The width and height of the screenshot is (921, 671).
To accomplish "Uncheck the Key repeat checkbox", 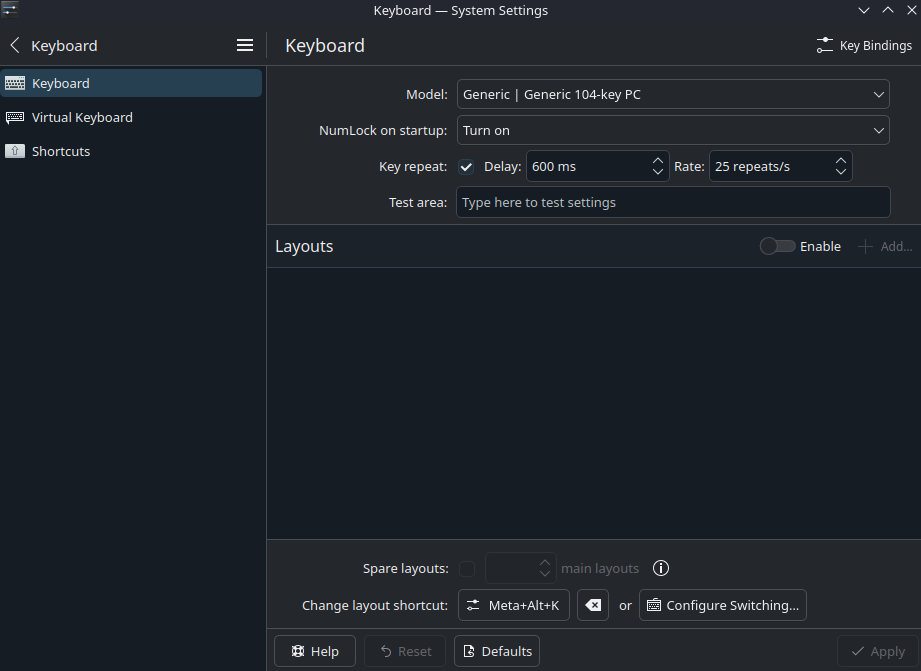I will tap(466, 167).
